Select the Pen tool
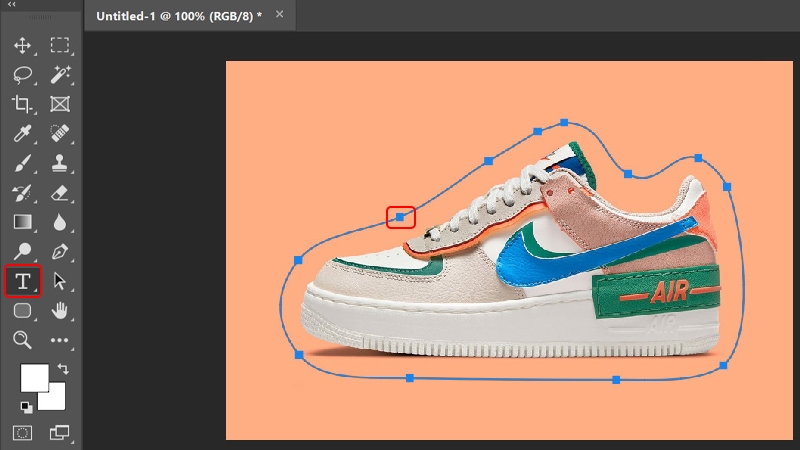Image resolution: width=800 pixels, height=450 pixels. pos(60,252)
